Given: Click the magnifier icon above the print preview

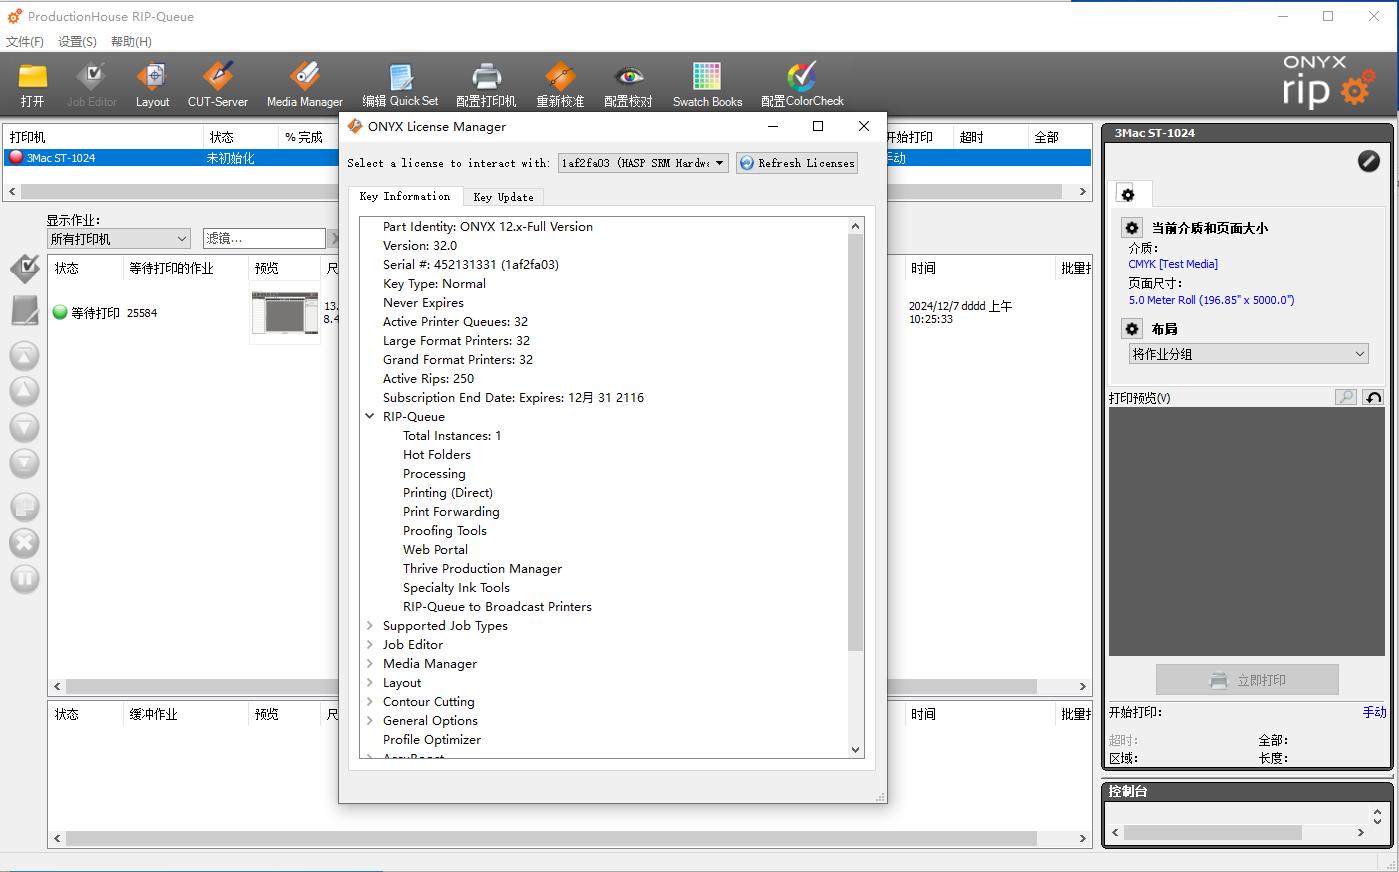Looking at the screenshot, I should [x=1346, y=397].
